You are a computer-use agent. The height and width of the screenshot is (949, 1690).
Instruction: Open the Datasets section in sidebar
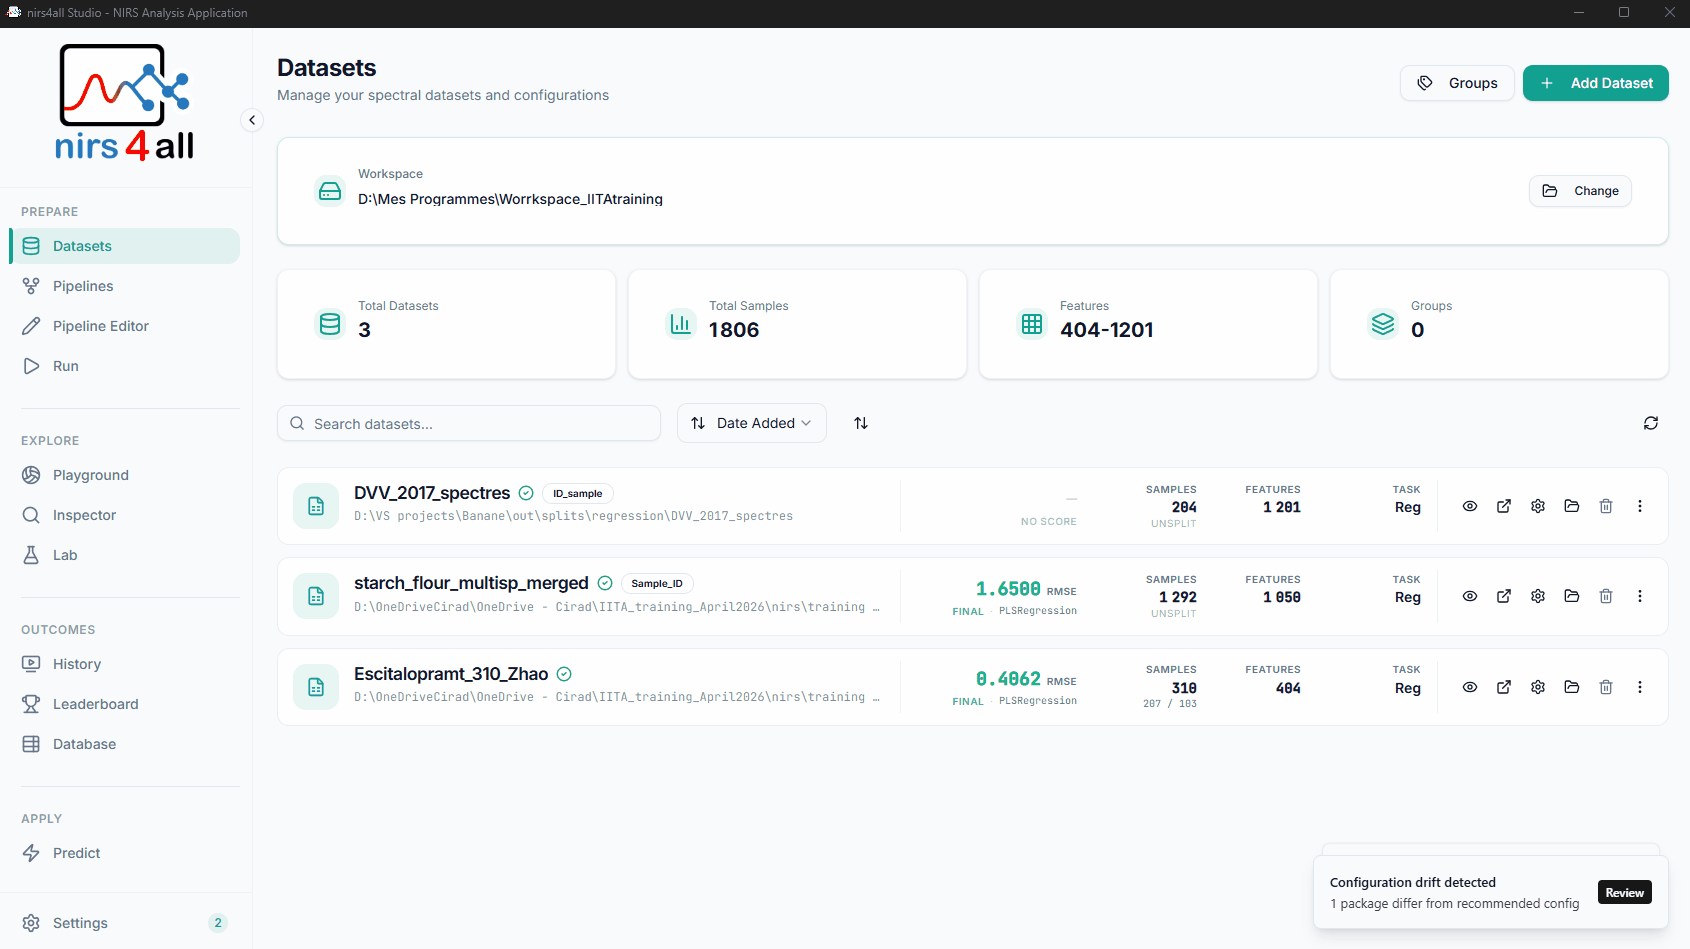click(125, 246)
